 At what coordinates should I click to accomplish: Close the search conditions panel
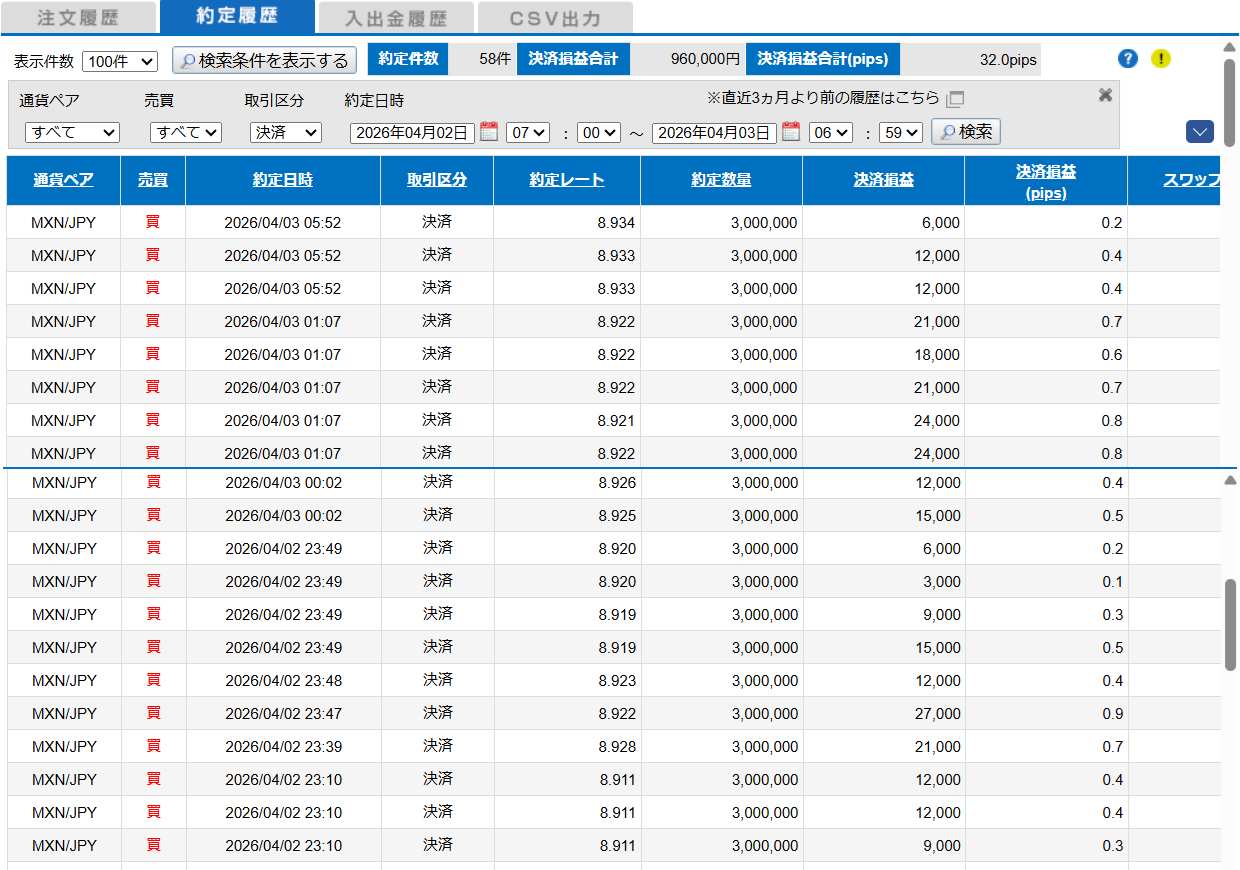tap(1105, 95)
